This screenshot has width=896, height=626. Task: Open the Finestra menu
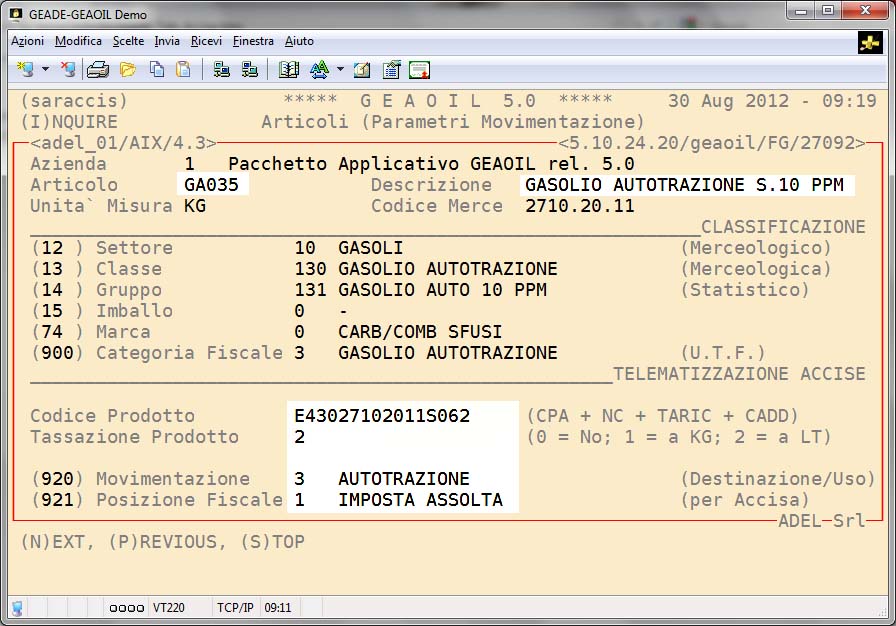point(253,41)
